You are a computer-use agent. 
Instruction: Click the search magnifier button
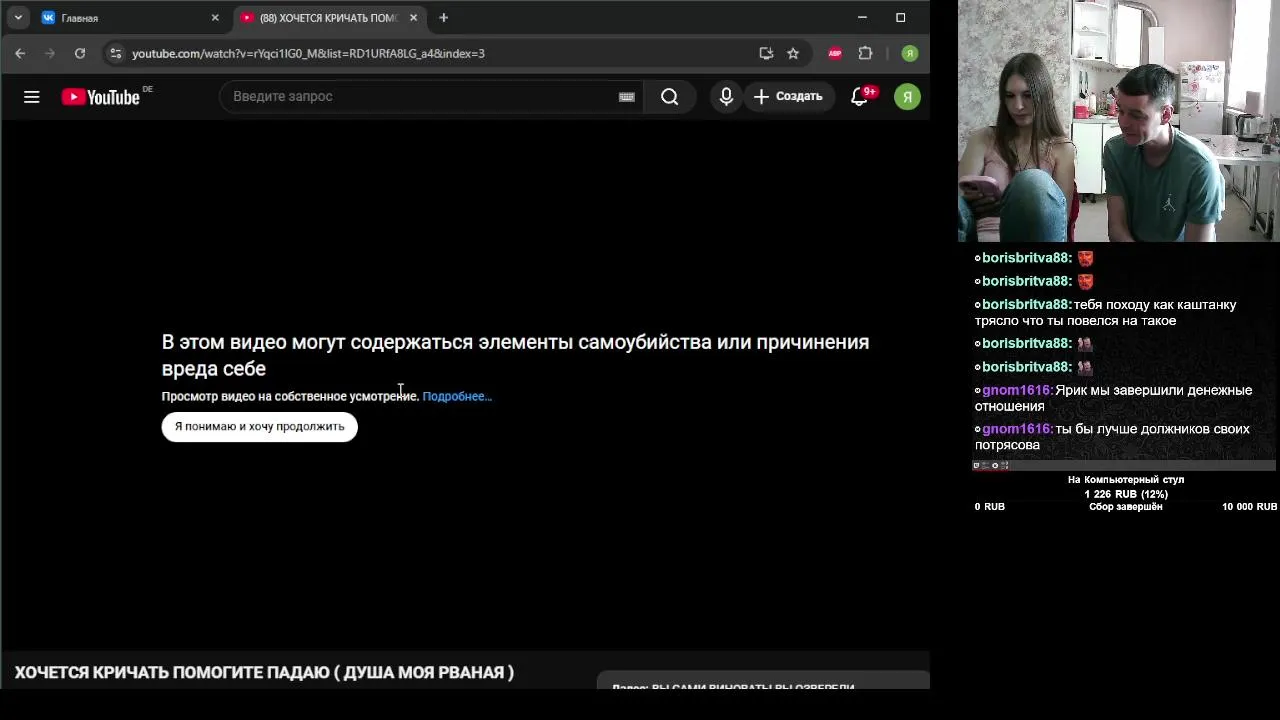(x=670, y=96)
